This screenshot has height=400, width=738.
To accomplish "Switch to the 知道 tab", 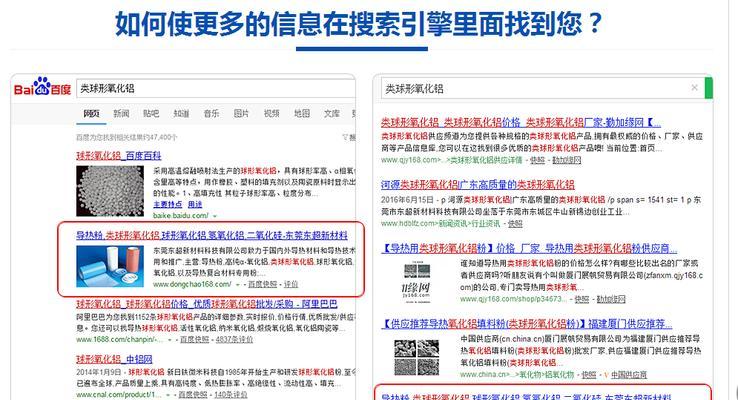I will click(181, 113).
